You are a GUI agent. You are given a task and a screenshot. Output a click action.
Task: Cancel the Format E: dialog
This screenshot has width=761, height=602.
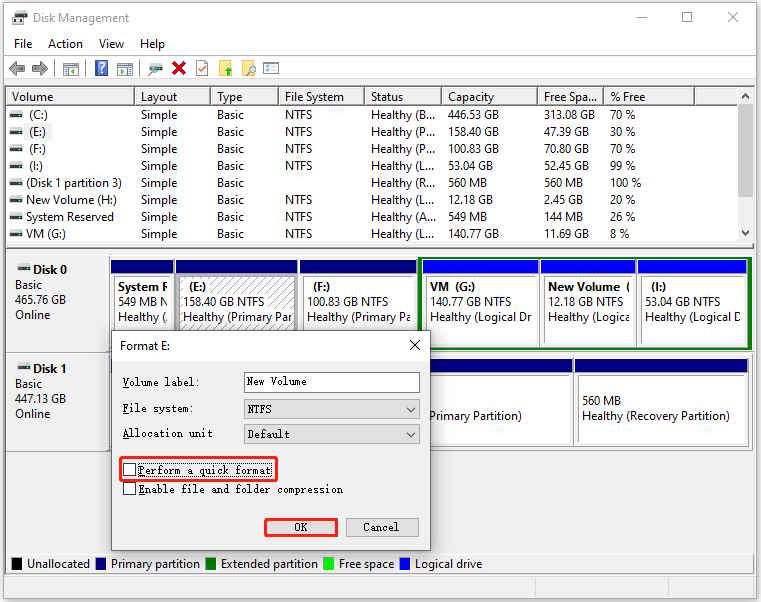point(380,527)
